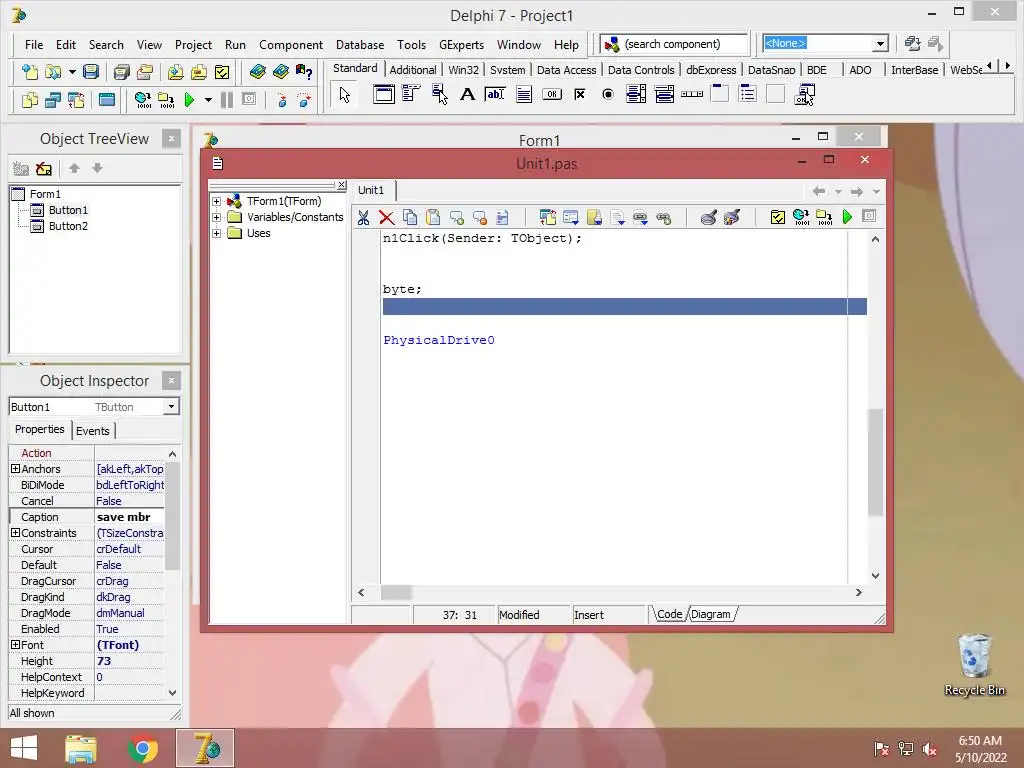Click the Pause button in main toolbar
Screen dimensions: 1024x768
pos(227,100)
